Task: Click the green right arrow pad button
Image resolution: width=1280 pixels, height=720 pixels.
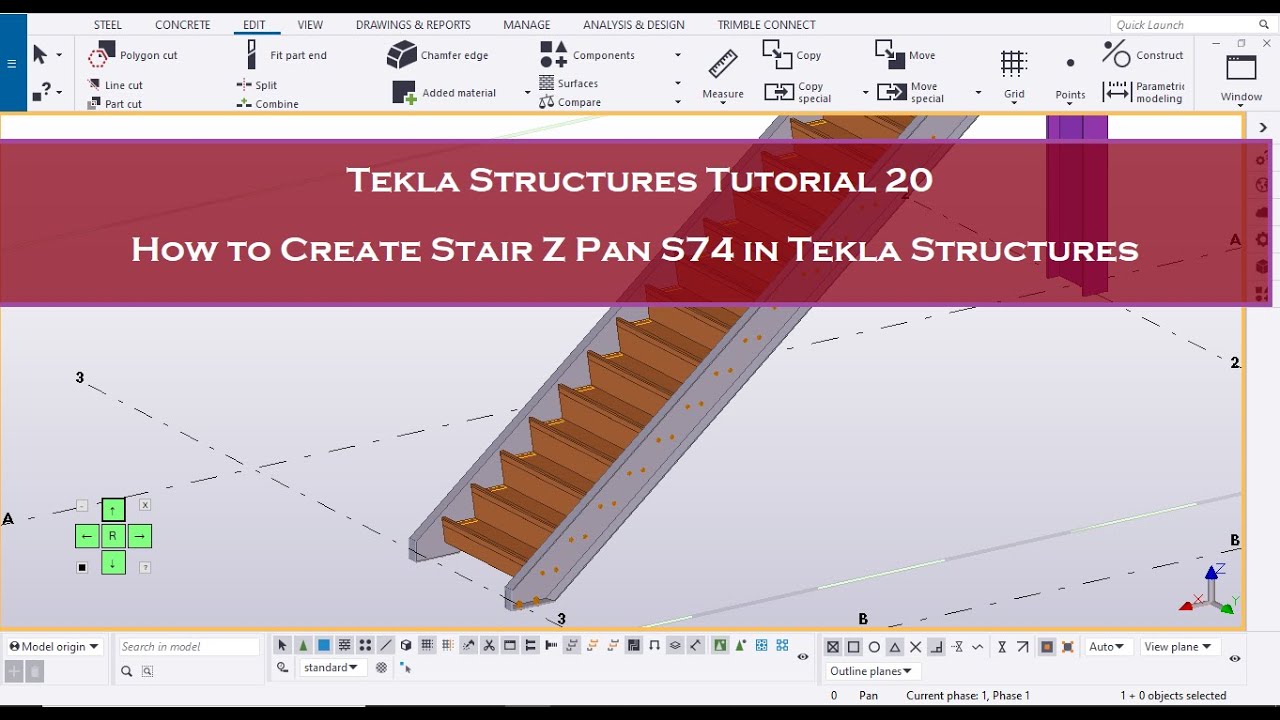Action: click(139, 536)
